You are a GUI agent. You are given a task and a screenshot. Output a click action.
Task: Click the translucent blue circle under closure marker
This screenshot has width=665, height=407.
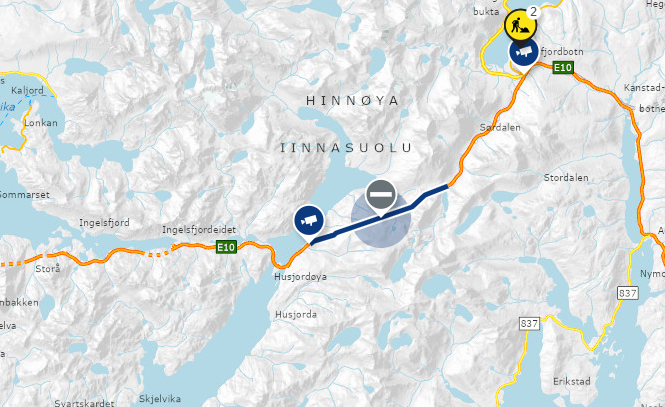pos(381,220)
